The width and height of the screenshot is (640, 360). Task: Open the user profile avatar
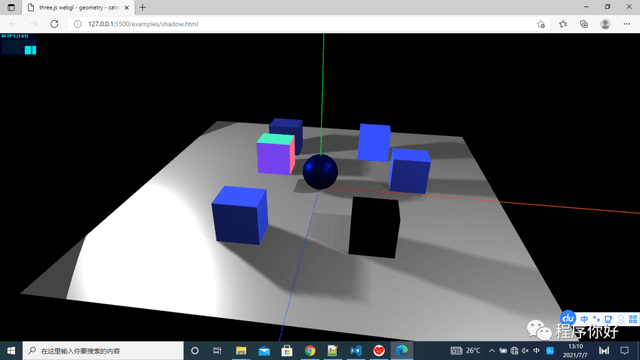click(x=605, y=24)
